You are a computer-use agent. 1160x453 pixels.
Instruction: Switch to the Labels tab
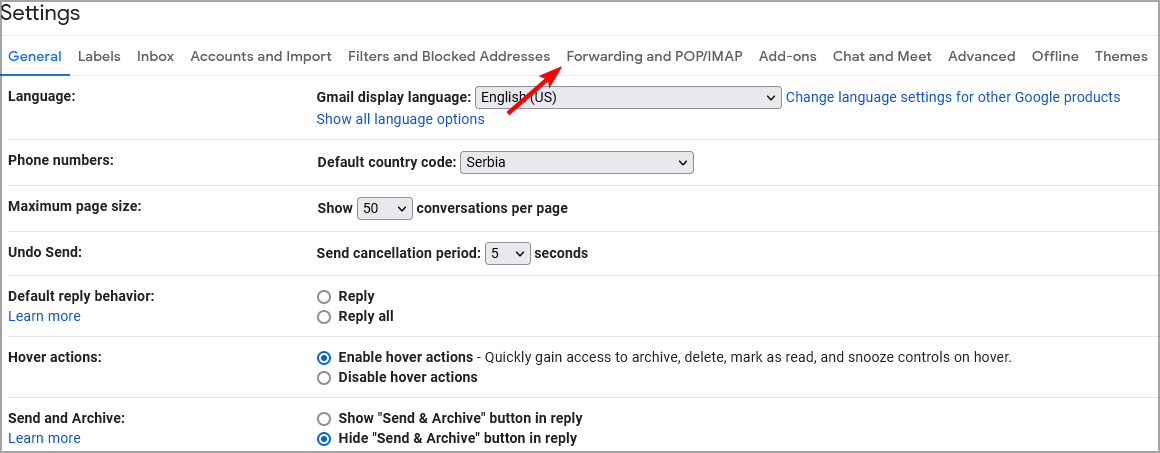coord(99,56)
